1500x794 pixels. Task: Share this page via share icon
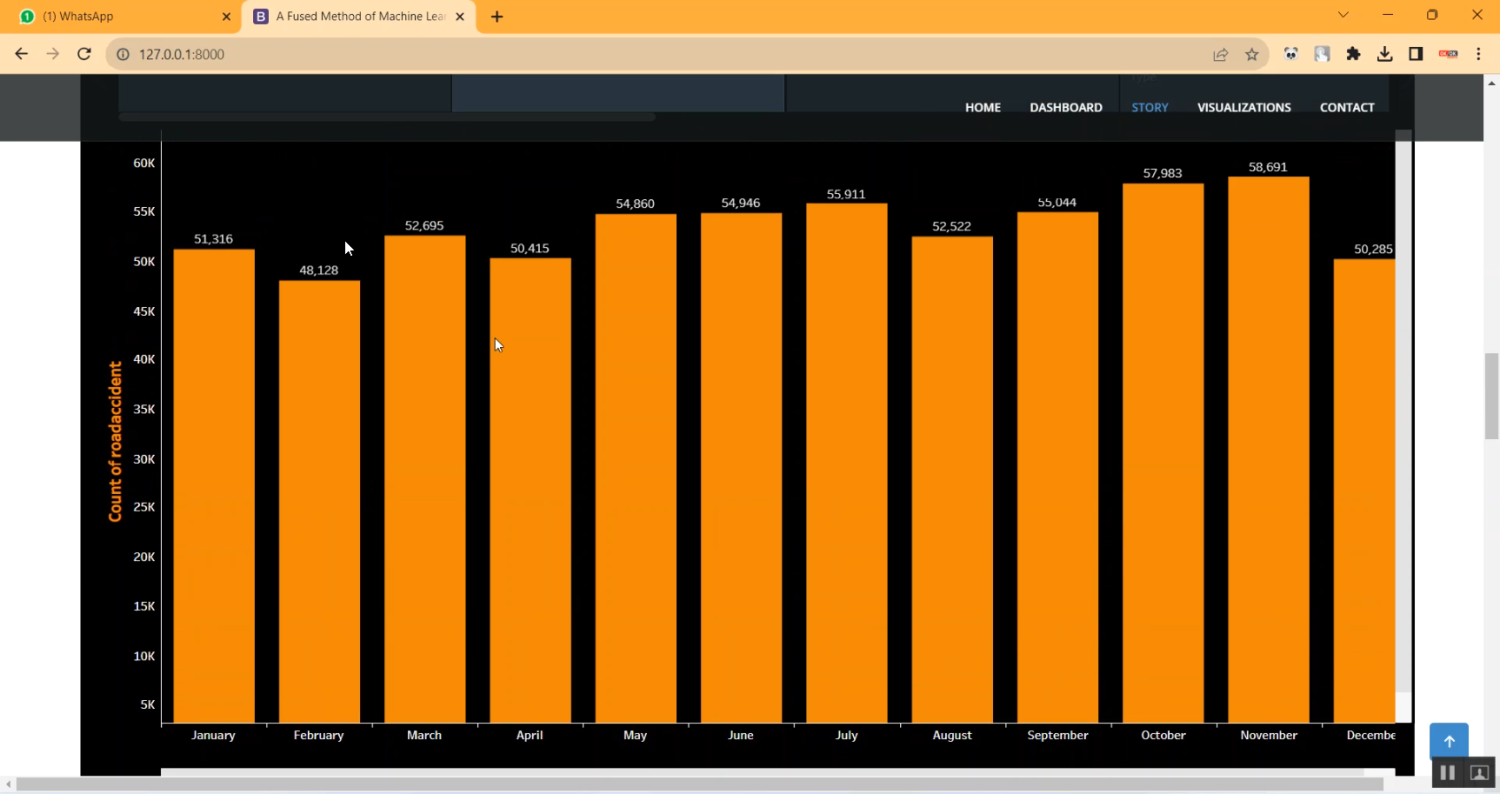[x=1220, y=55]
